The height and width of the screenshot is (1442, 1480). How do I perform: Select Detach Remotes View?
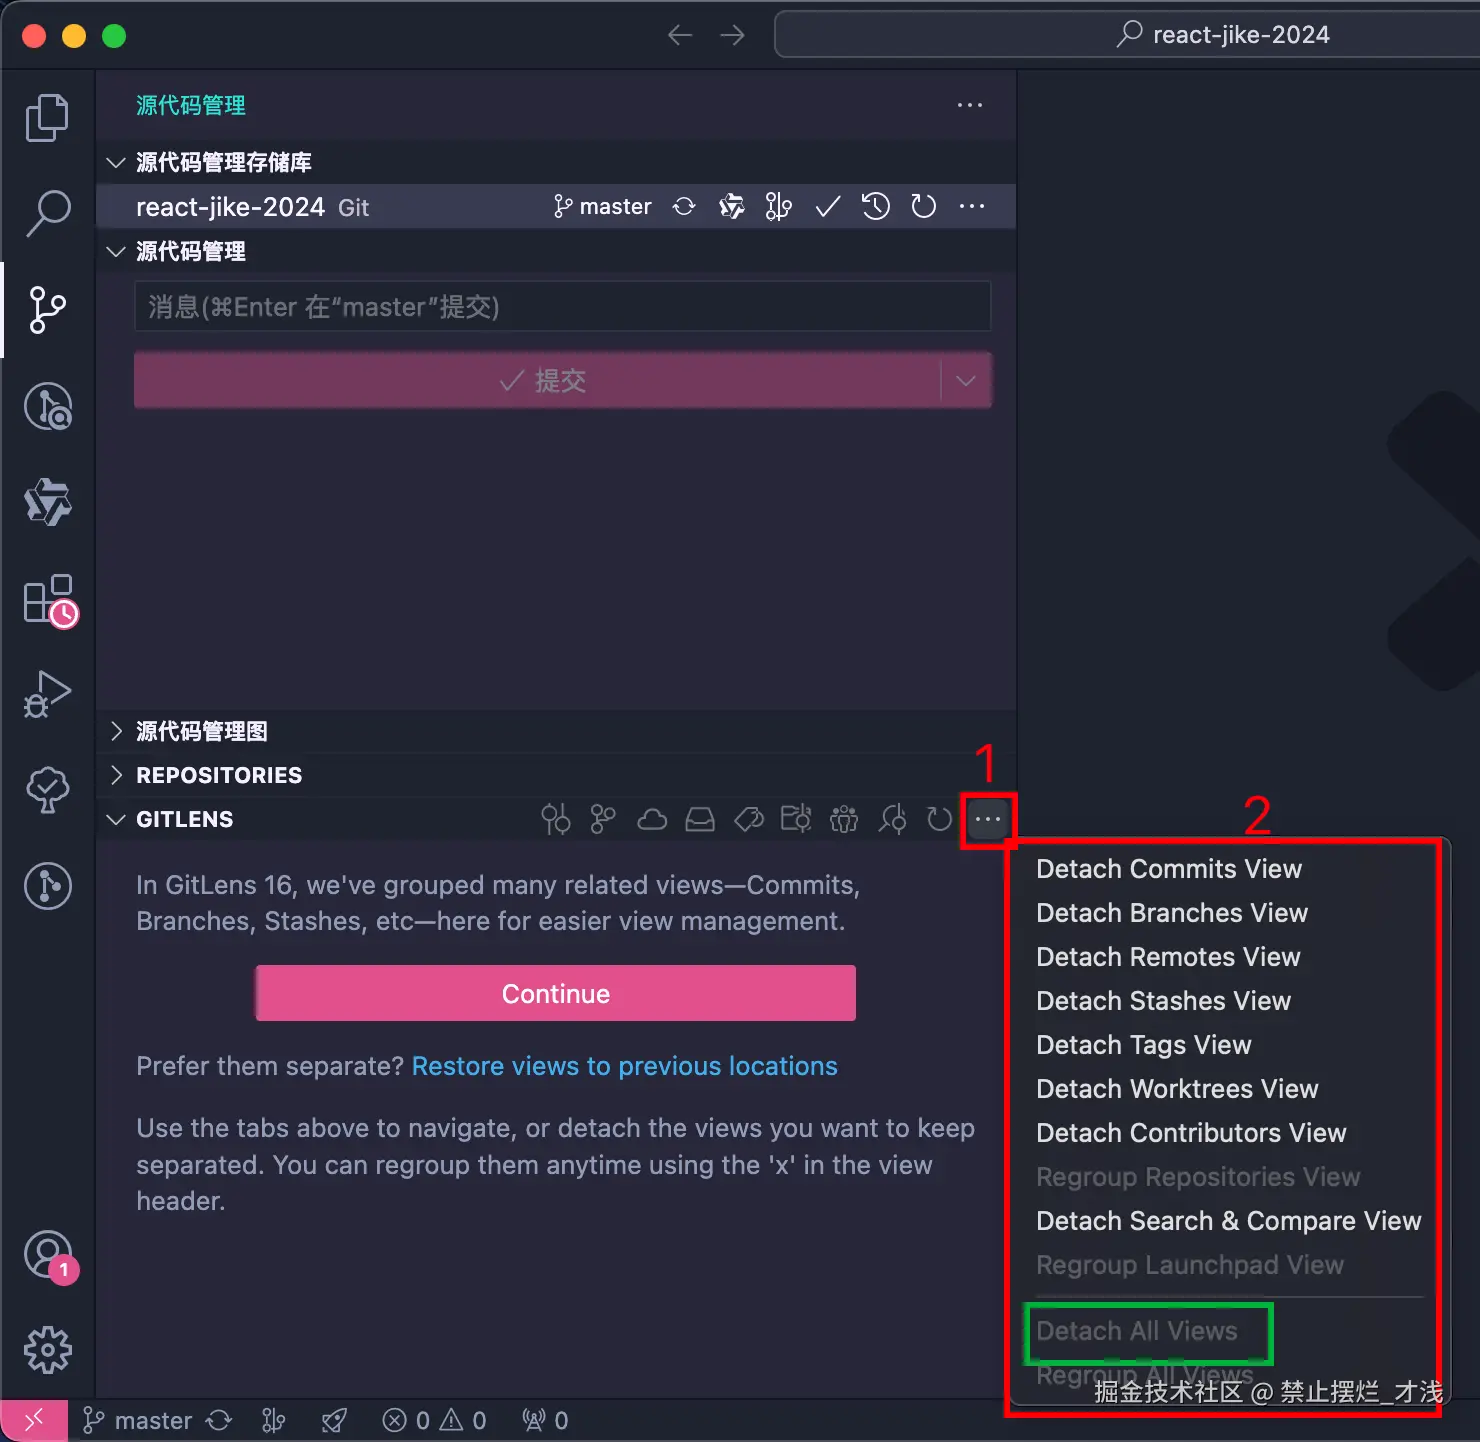pos(1168,957)
